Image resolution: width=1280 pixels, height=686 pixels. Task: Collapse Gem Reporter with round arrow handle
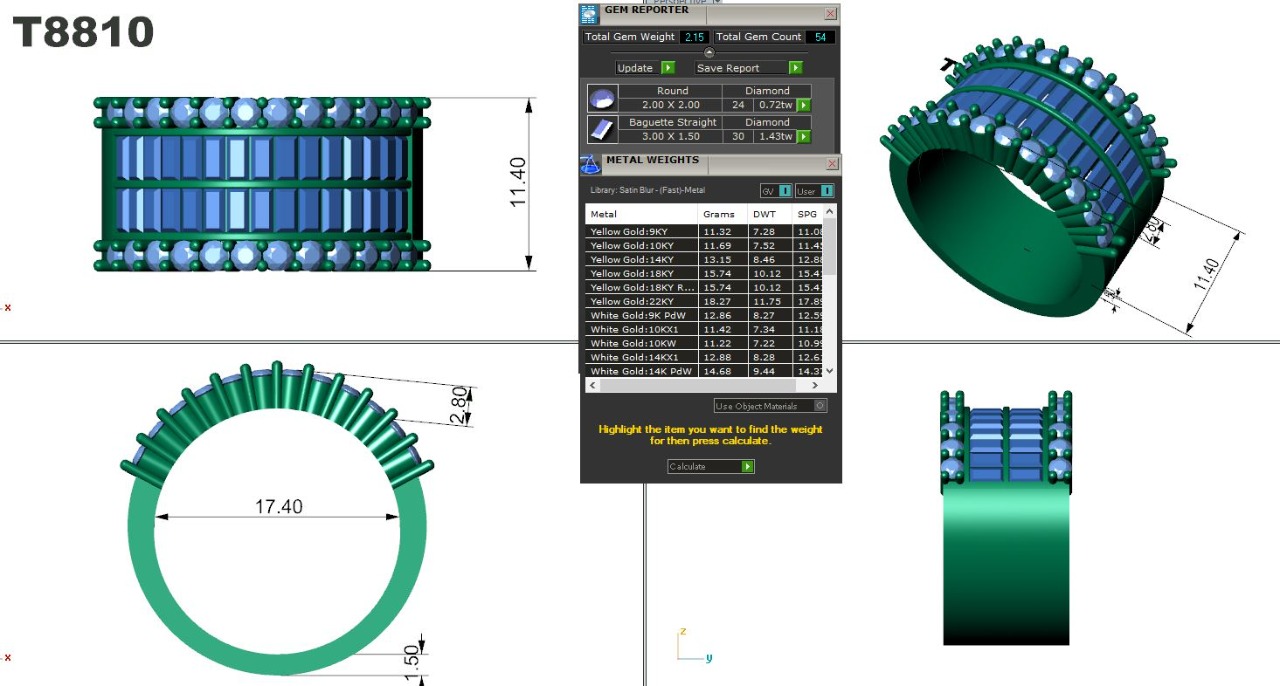(x=710, y=52)
